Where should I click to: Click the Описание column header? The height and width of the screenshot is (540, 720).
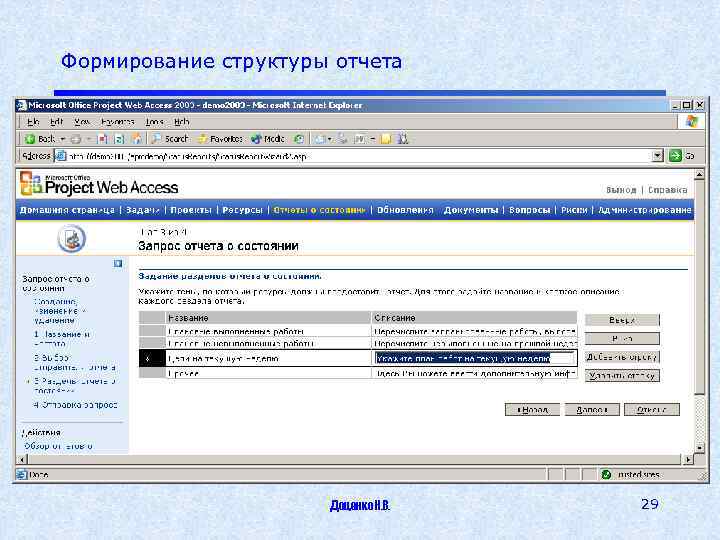474,318
